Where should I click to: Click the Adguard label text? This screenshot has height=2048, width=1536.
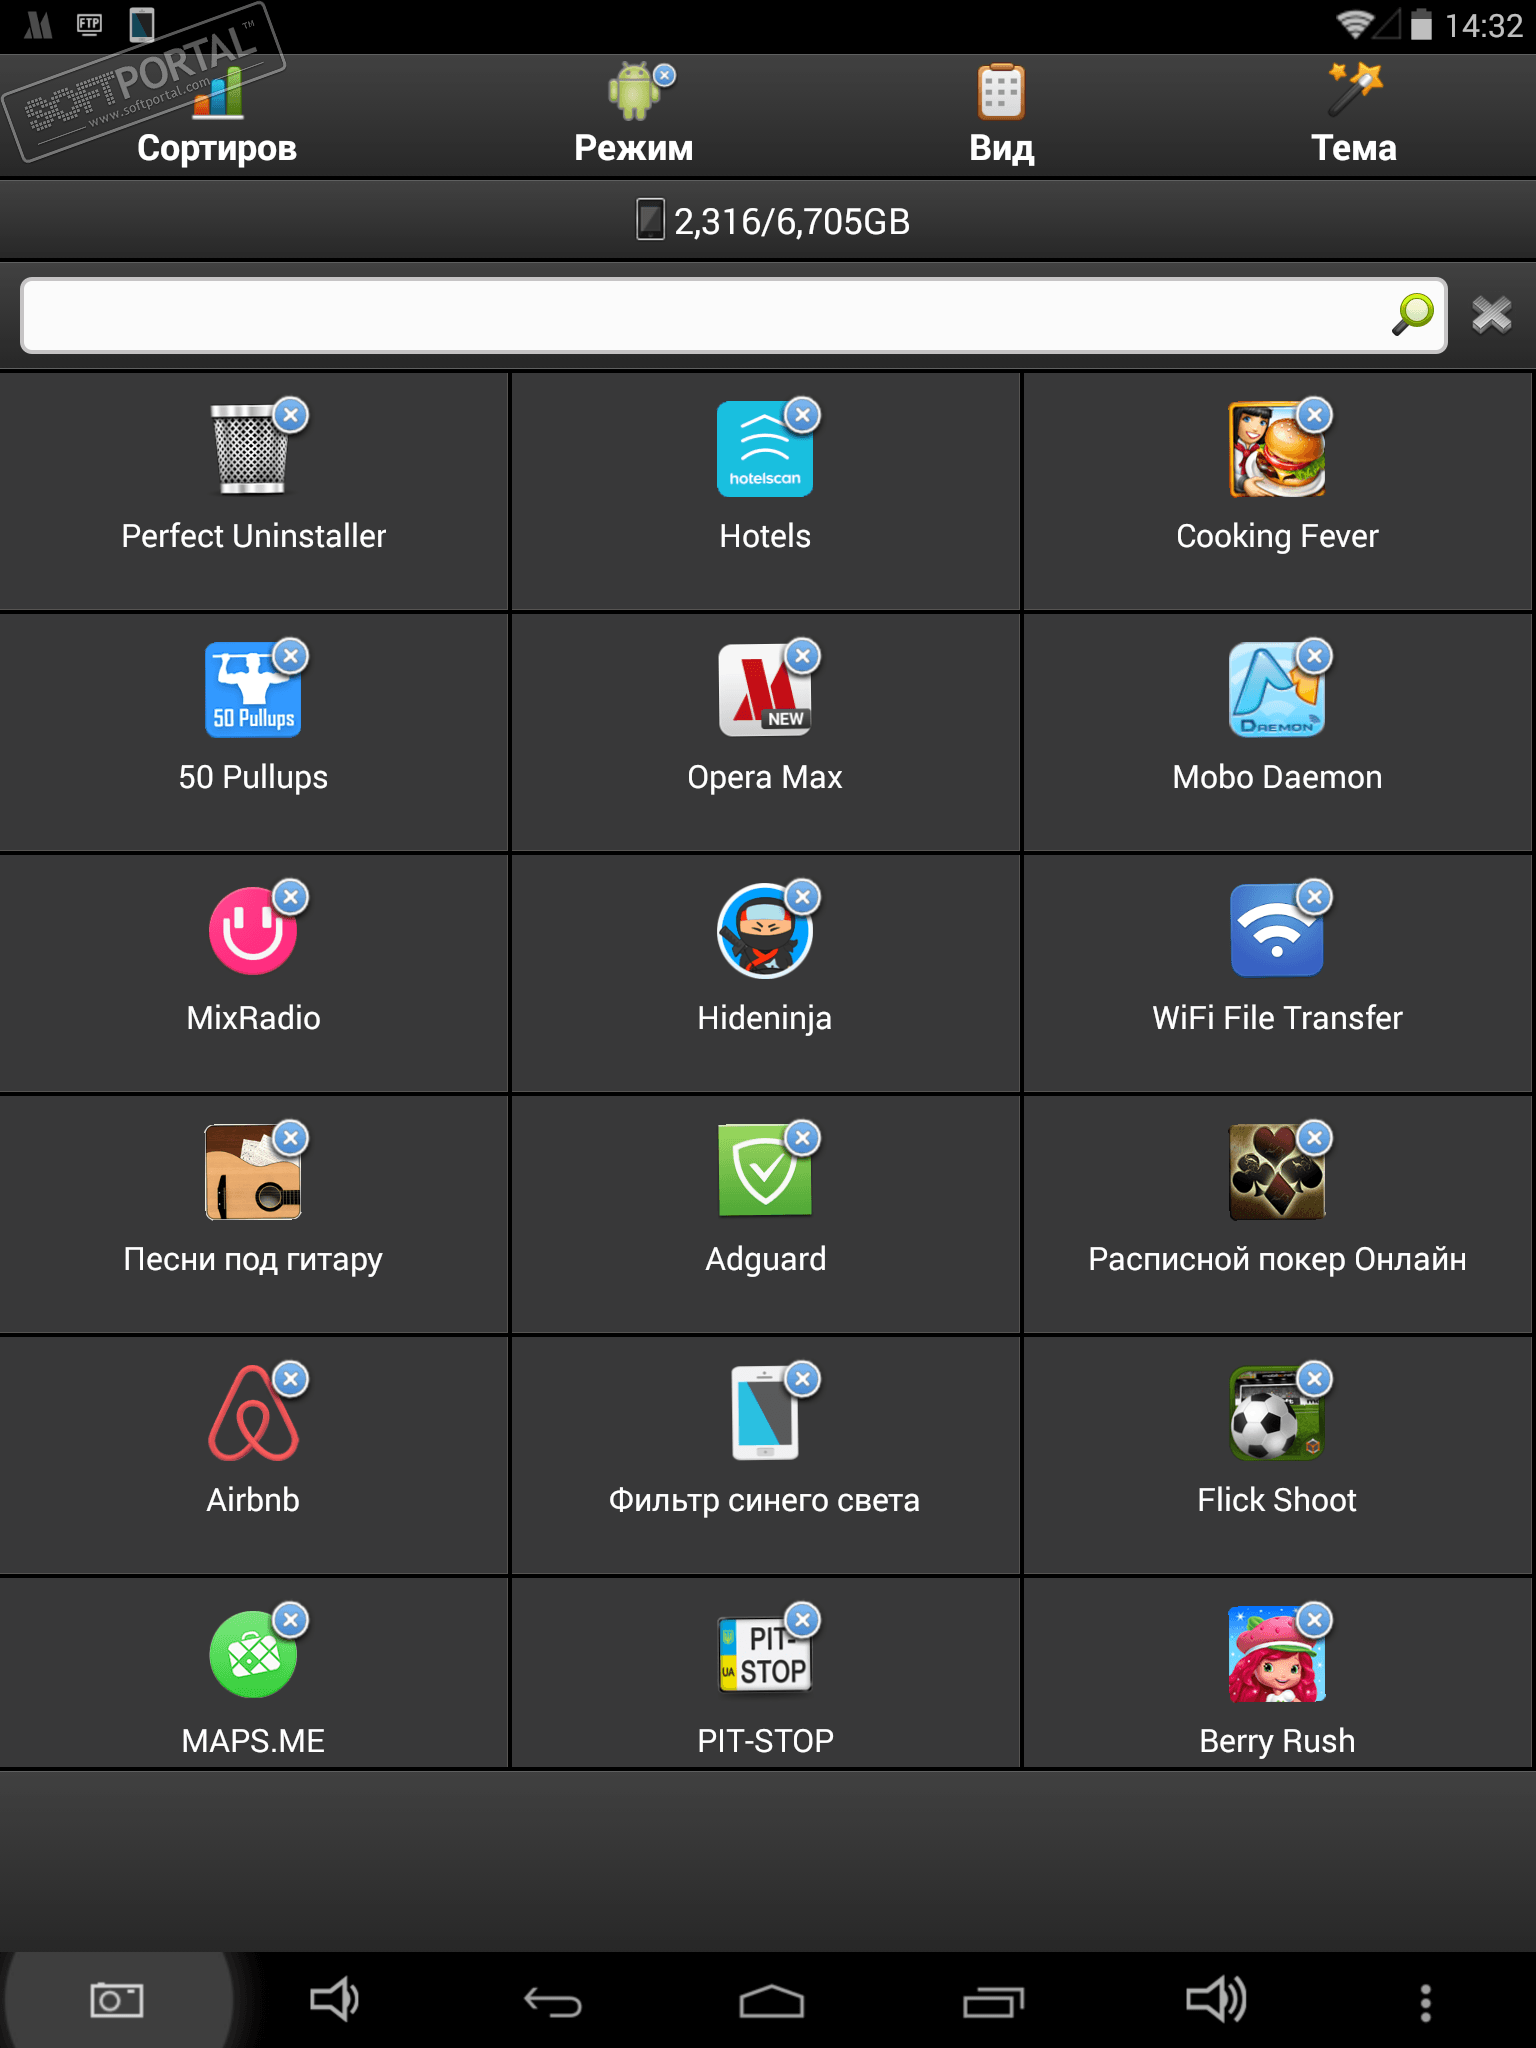(x=765, y=1260)
